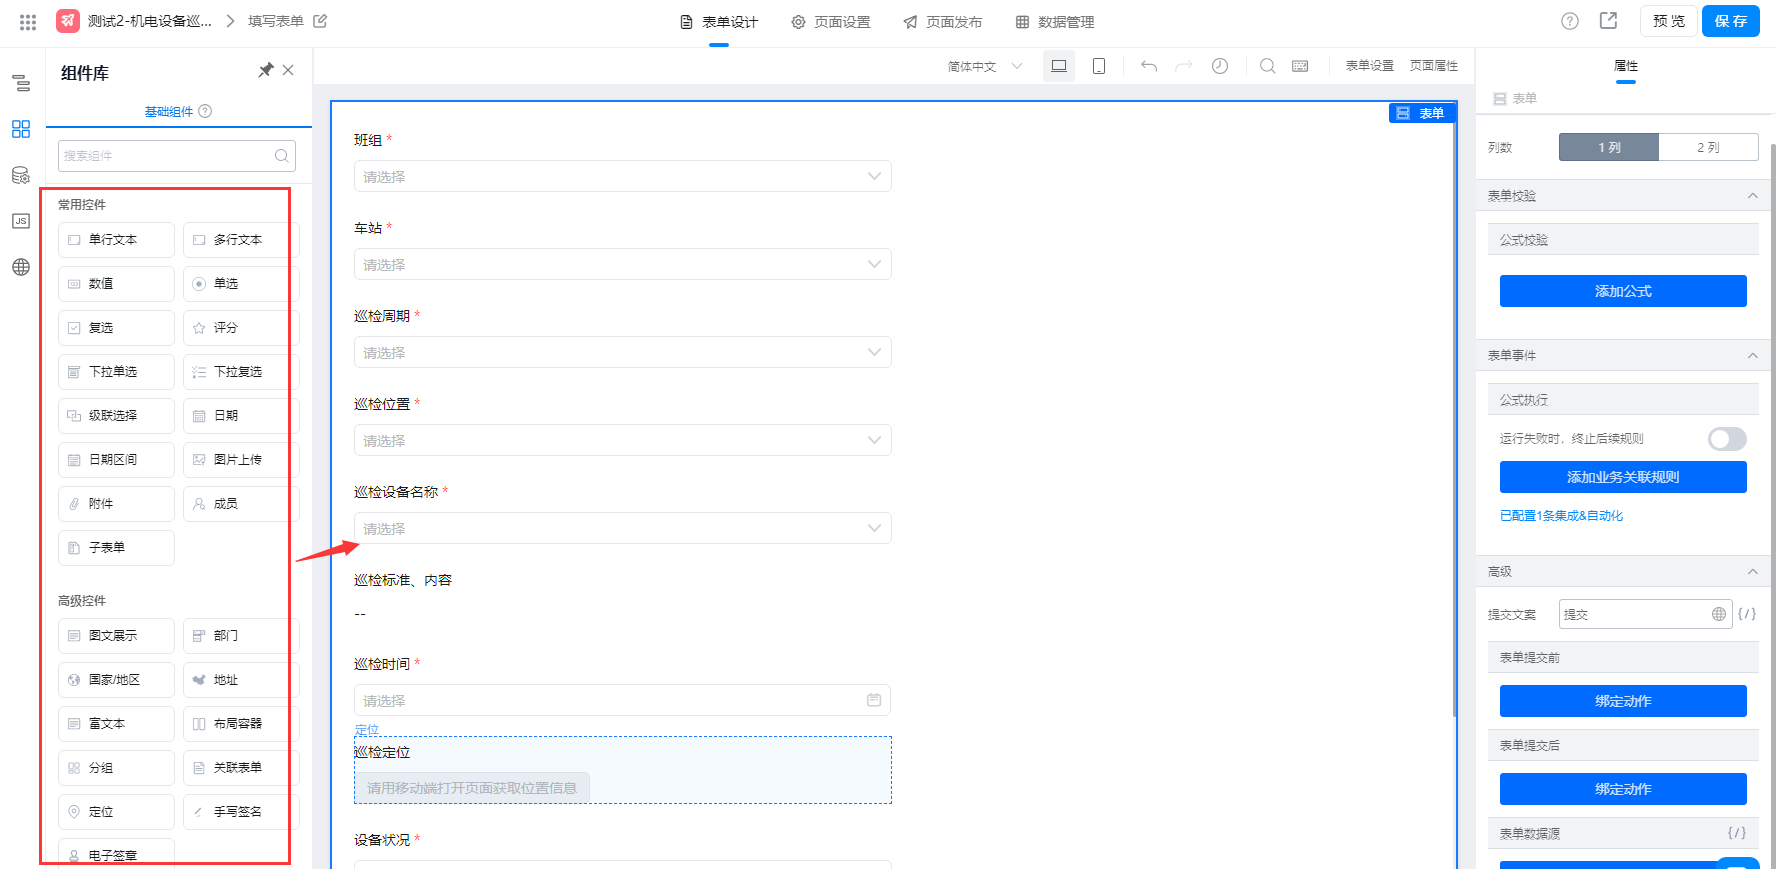Open the language selector 简体中文
This screenshot has height=869, width=1776.
pyautogui.click(x=984, y=66)
